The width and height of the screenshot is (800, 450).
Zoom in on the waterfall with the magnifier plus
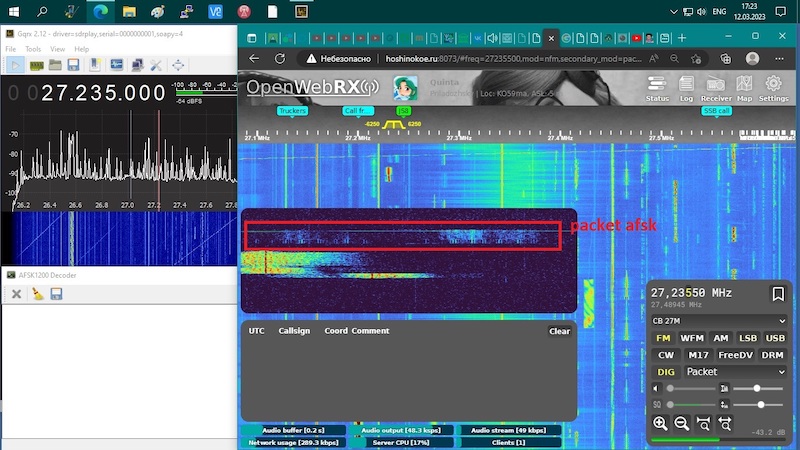coord(660,423)
